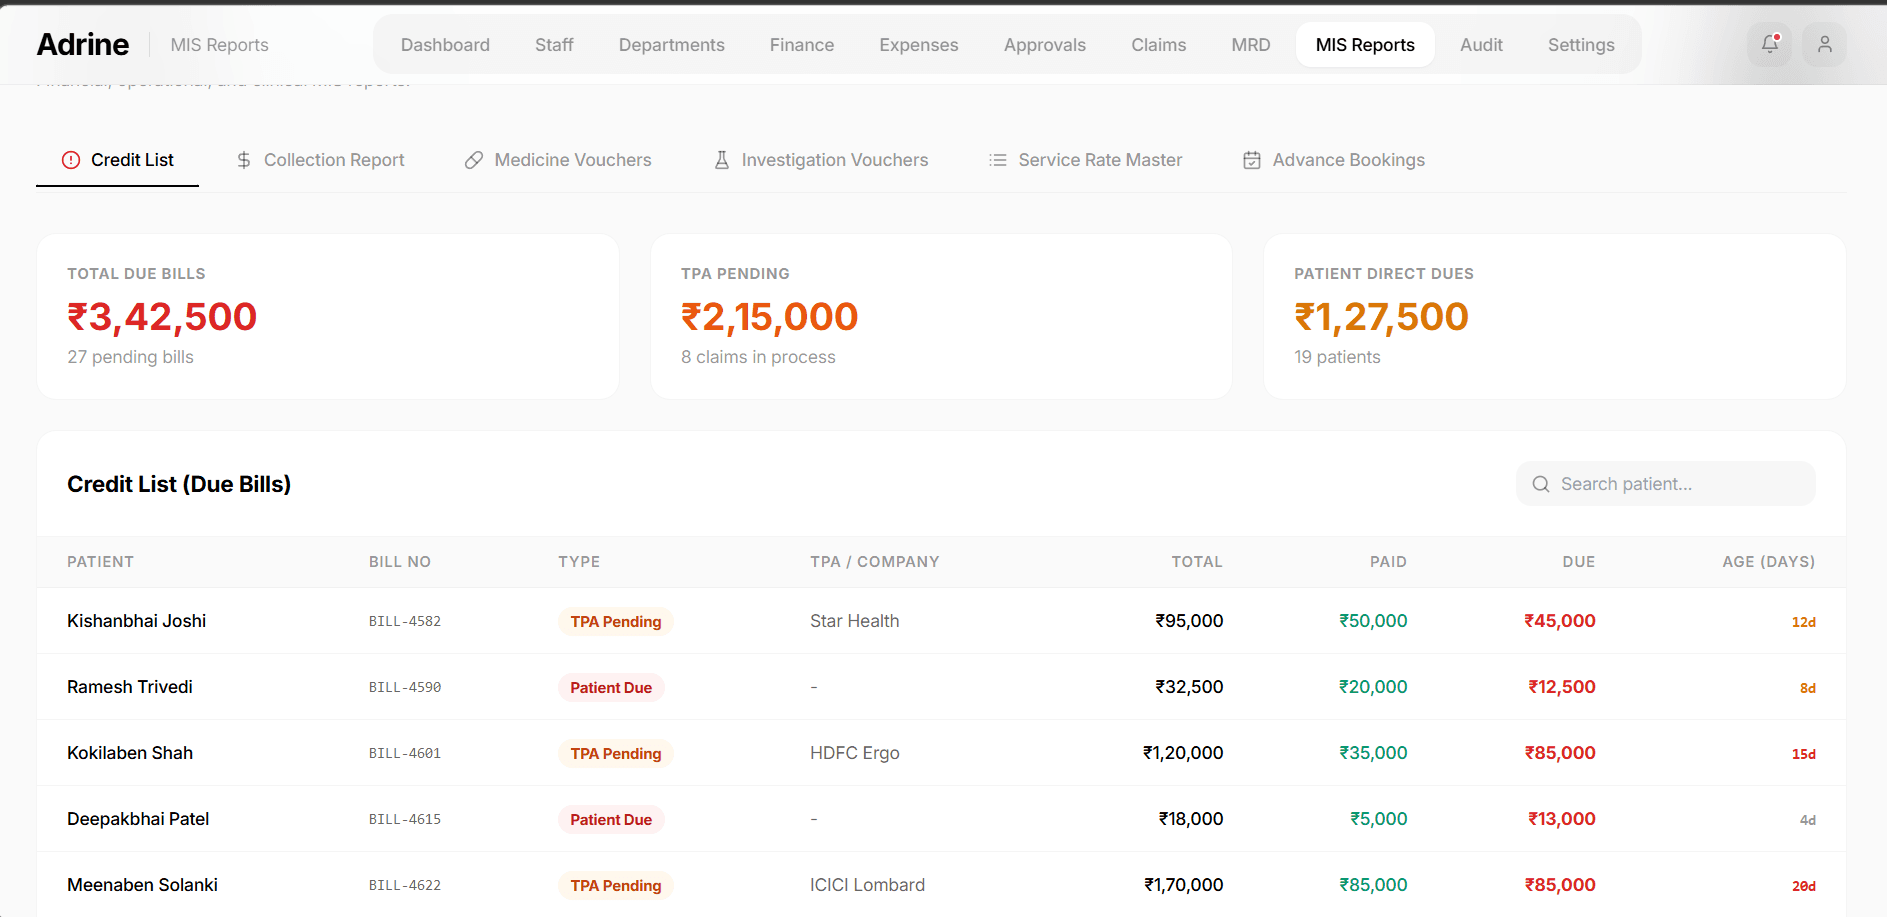
Task: Select the dollar icon next to Collection Report
Action: tap(243, 160)
